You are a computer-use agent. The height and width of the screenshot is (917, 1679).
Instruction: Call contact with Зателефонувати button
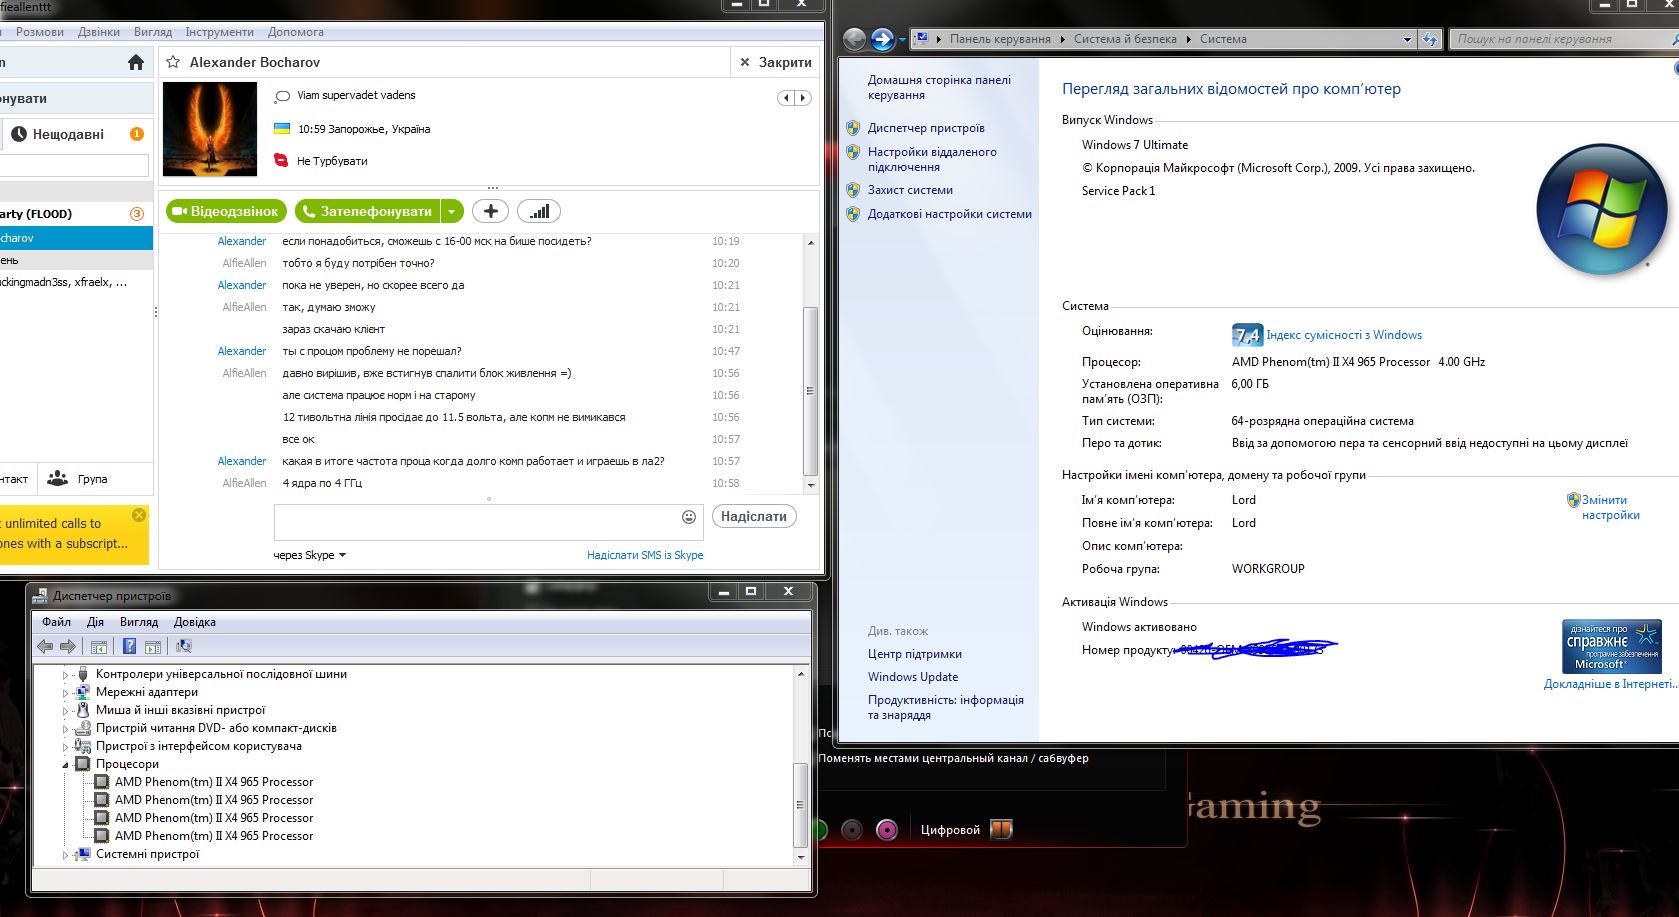click(x=368, y=211)
